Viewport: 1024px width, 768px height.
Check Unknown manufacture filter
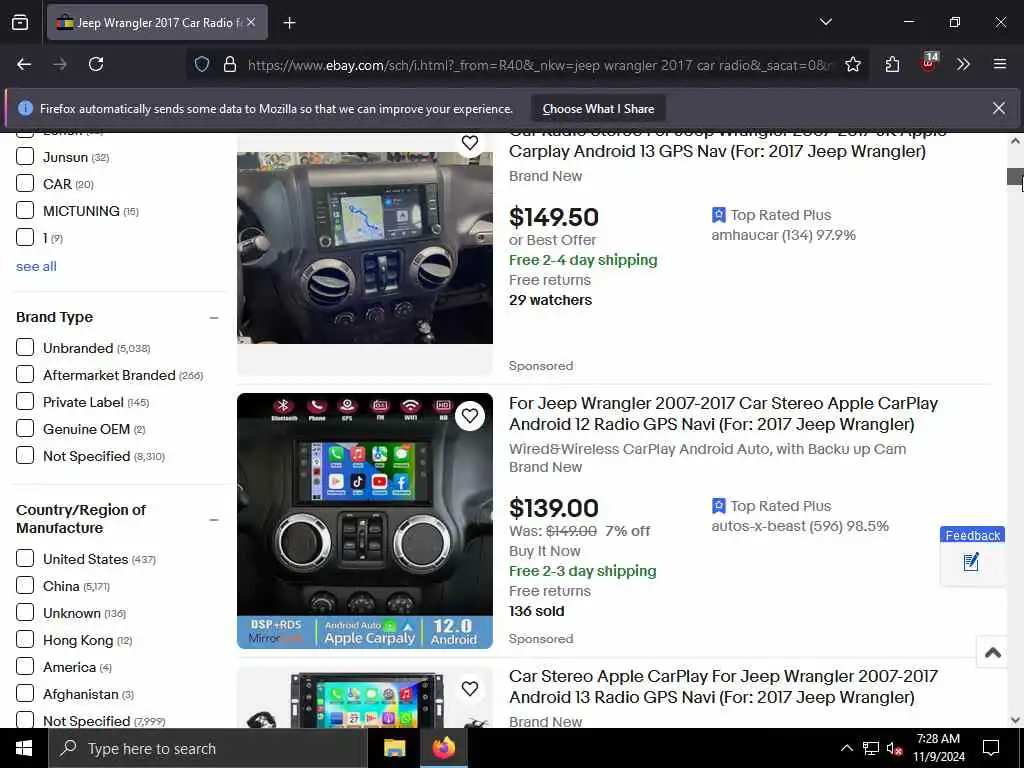click(25, 613)
